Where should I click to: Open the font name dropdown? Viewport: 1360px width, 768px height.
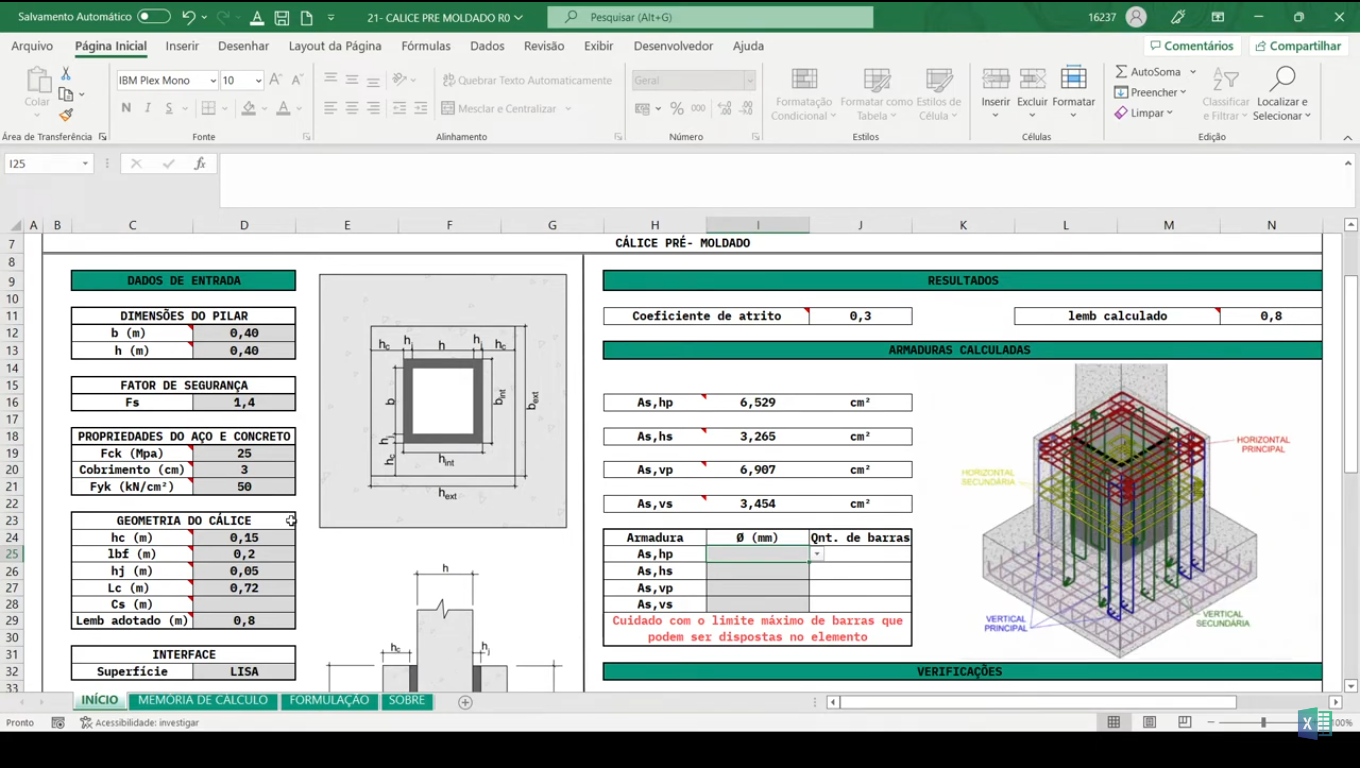click(x=212, y=81)
